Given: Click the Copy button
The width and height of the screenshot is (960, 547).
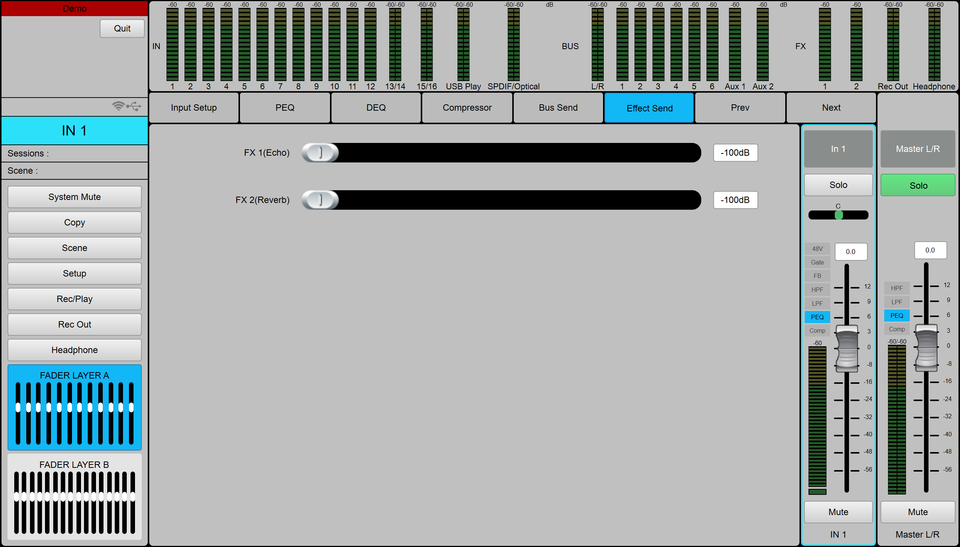Looking at the screenshot, I should 75,222.
